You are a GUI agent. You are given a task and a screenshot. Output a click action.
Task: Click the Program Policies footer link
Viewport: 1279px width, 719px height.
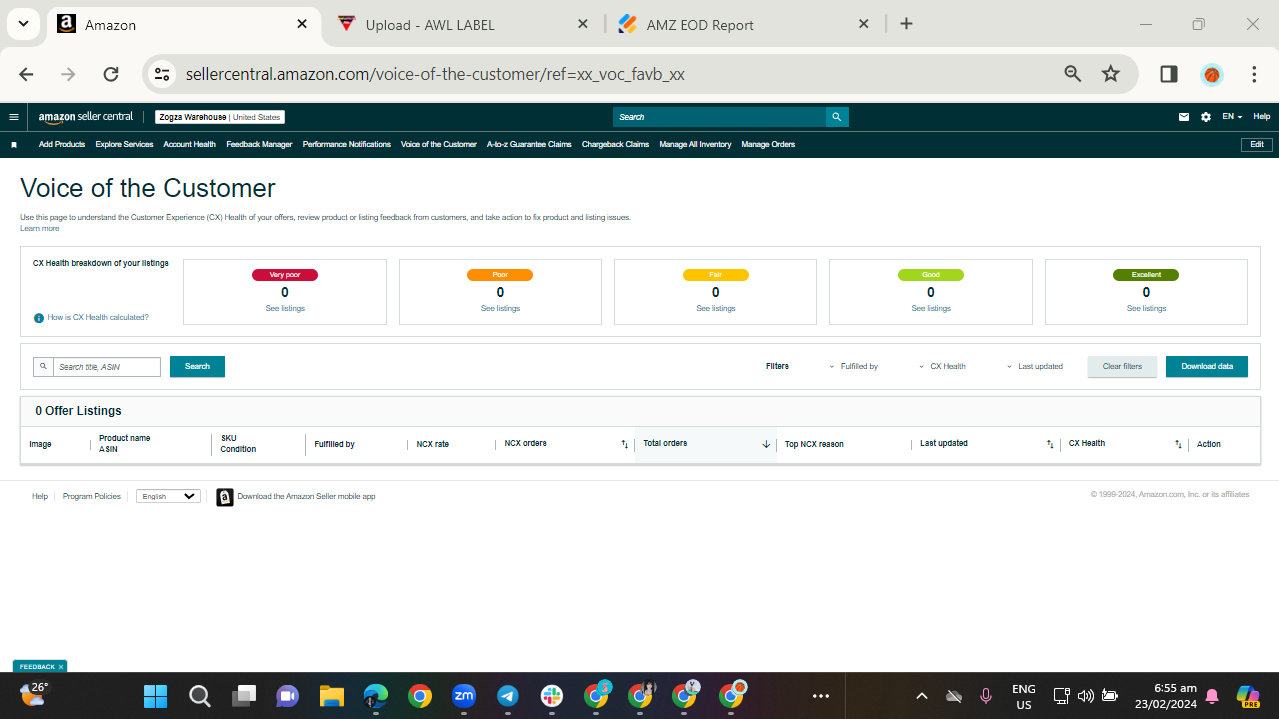click(92, 497)
